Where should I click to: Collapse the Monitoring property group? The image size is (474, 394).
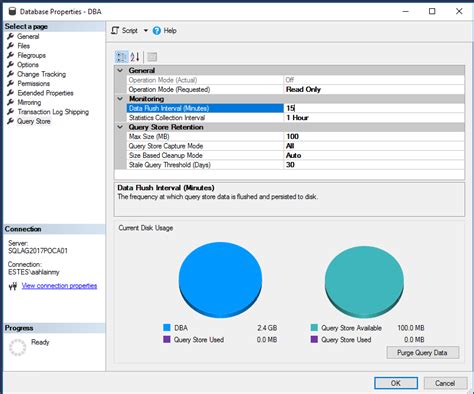pyautogui.click(x=120, y=99)
